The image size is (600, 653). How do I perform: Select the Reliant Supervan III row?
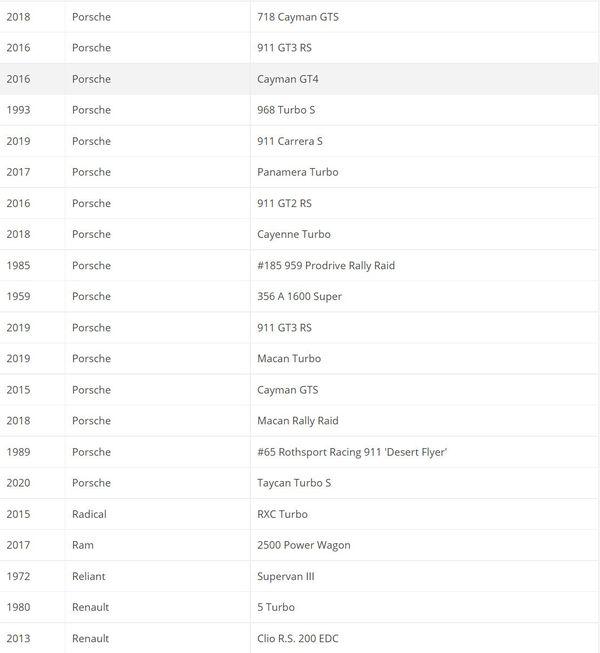(299, 576)
